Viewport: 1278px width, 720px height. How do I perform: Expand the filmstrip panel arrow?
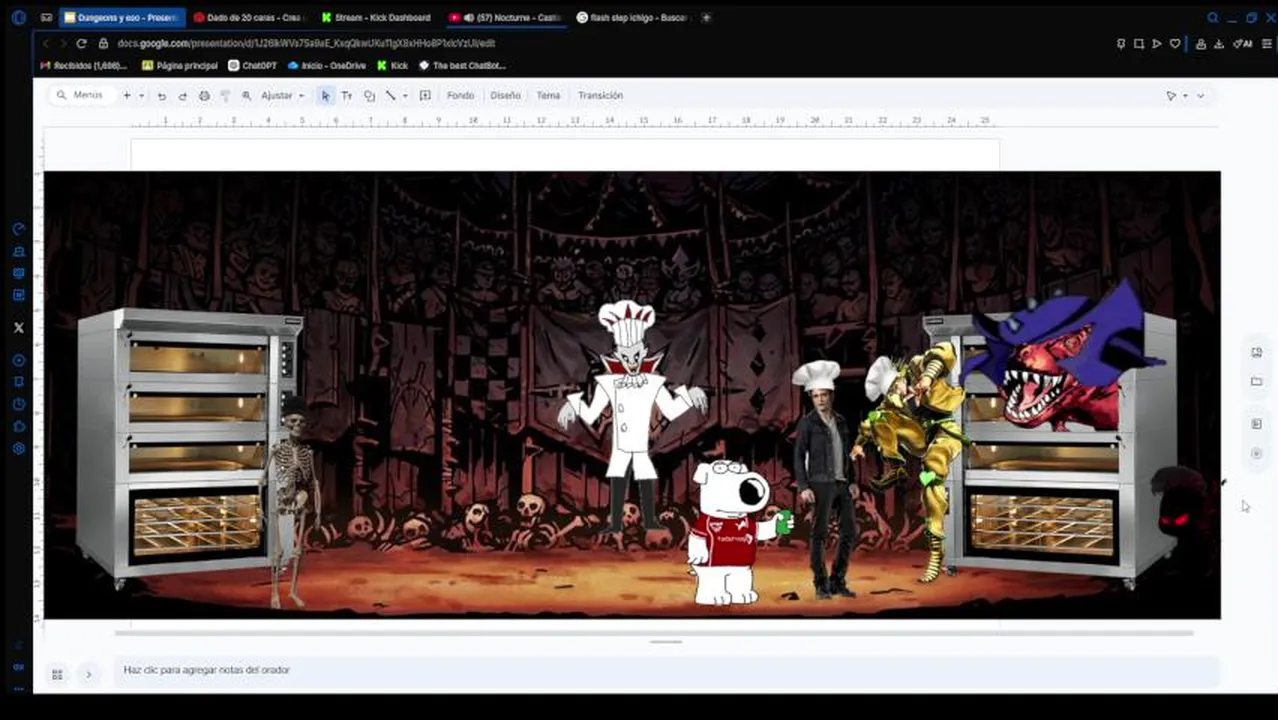(x=88, y=675)
